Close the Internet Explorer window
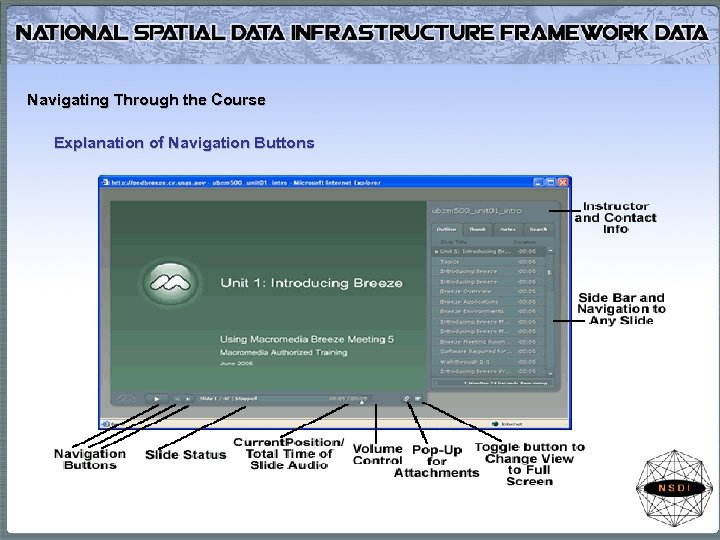This screenshot has height=540, width=720. pyautogui.click(x=562, y=182)
